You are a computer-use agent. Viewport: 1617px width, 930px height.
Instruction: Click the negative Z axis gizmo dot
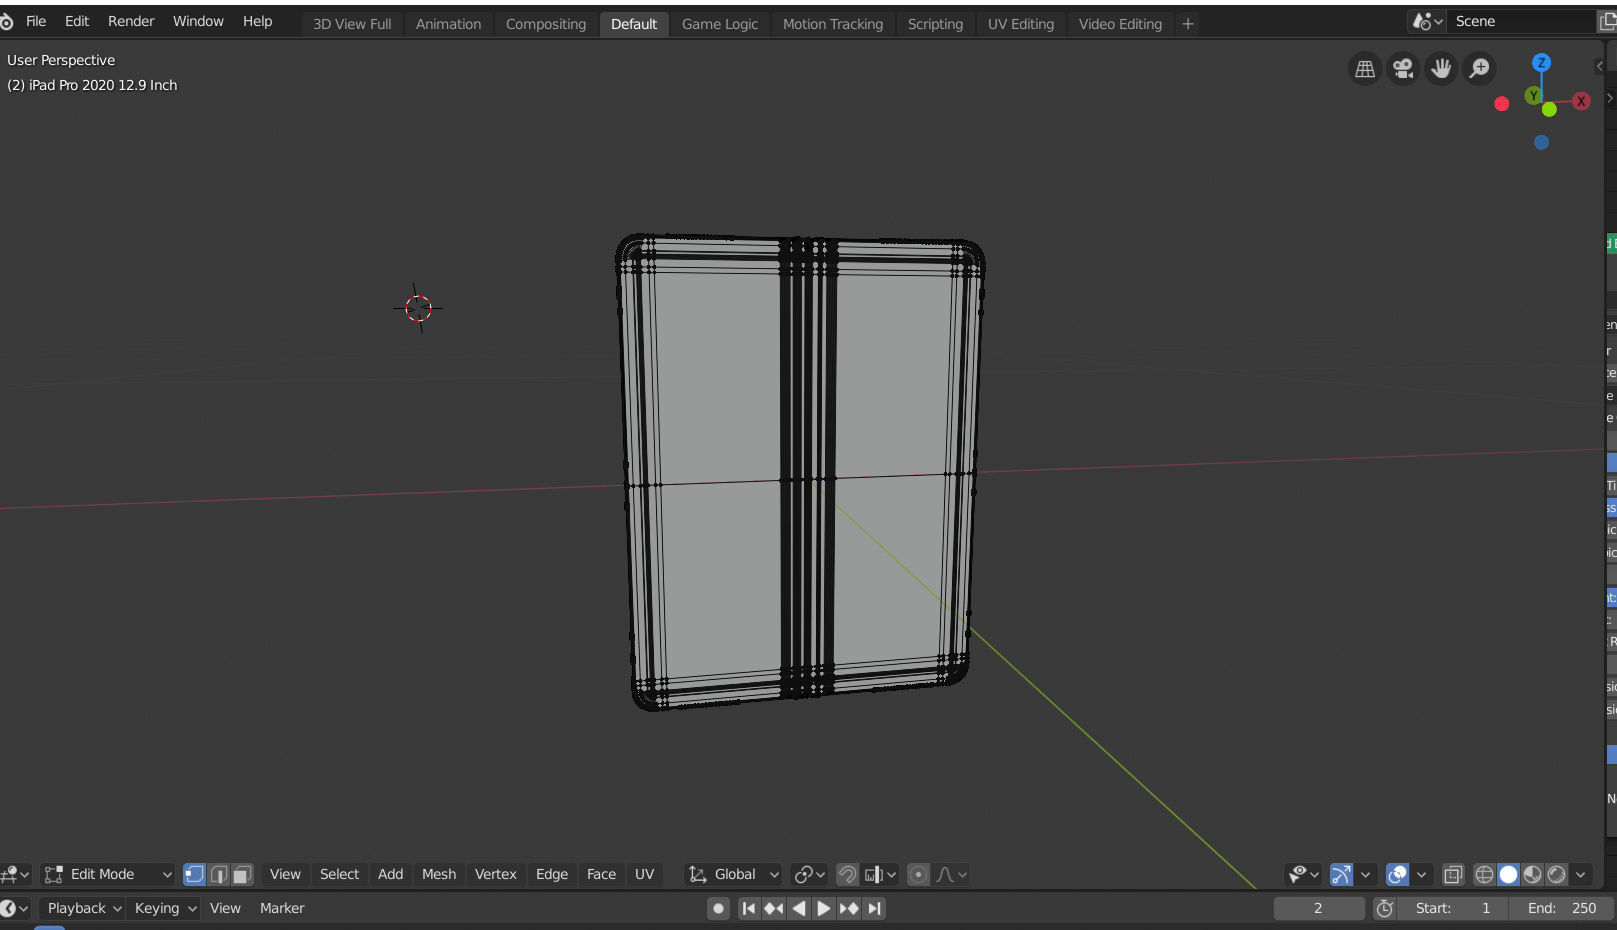click(x=1541, y=142)
